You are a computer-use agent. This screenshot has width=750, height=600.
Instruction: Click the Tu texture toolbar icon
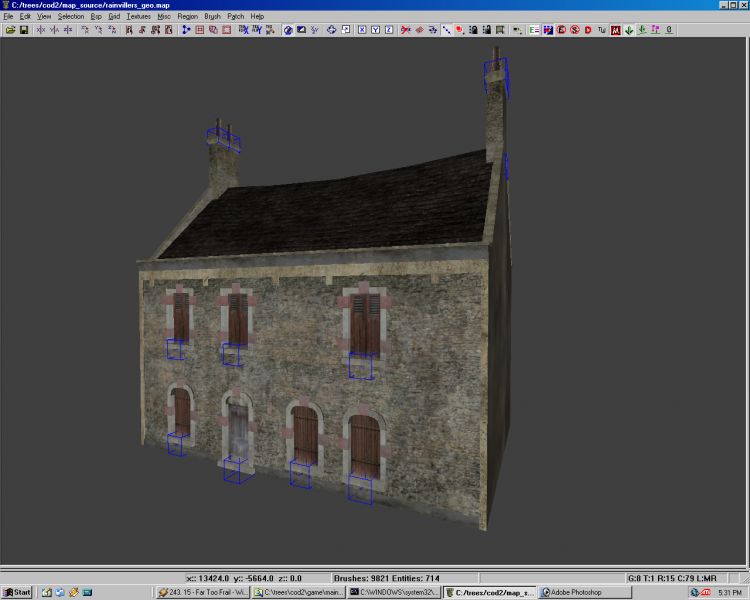coord(602,30)
